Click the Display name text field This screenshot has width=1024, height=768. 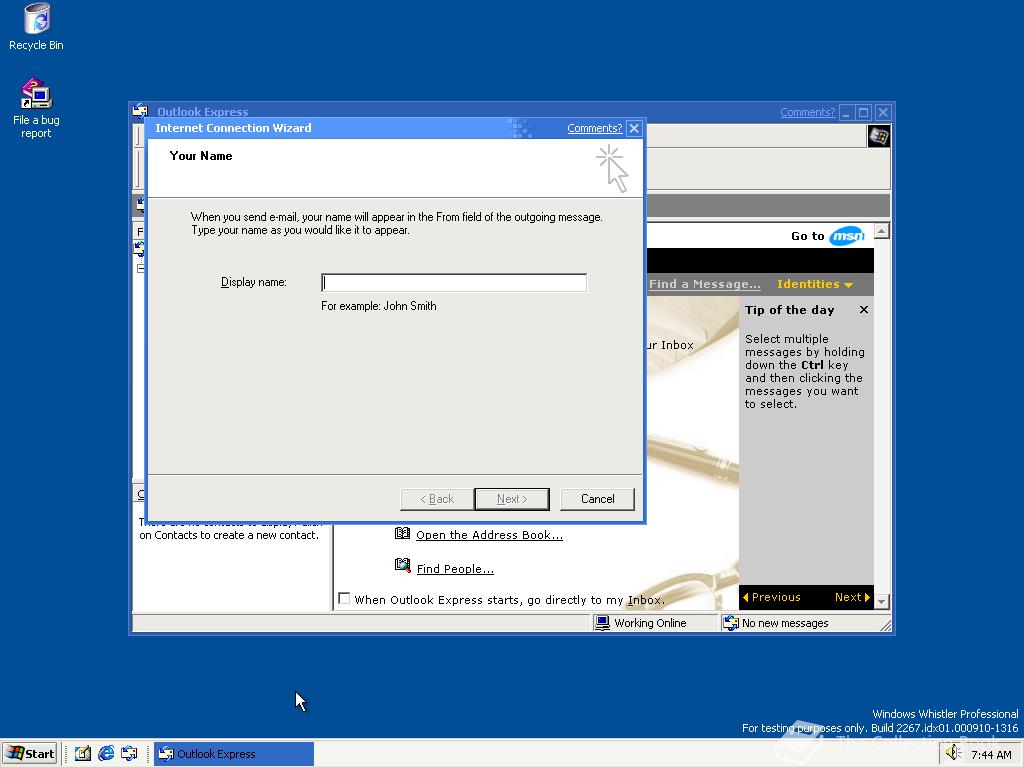click(454, 282)
